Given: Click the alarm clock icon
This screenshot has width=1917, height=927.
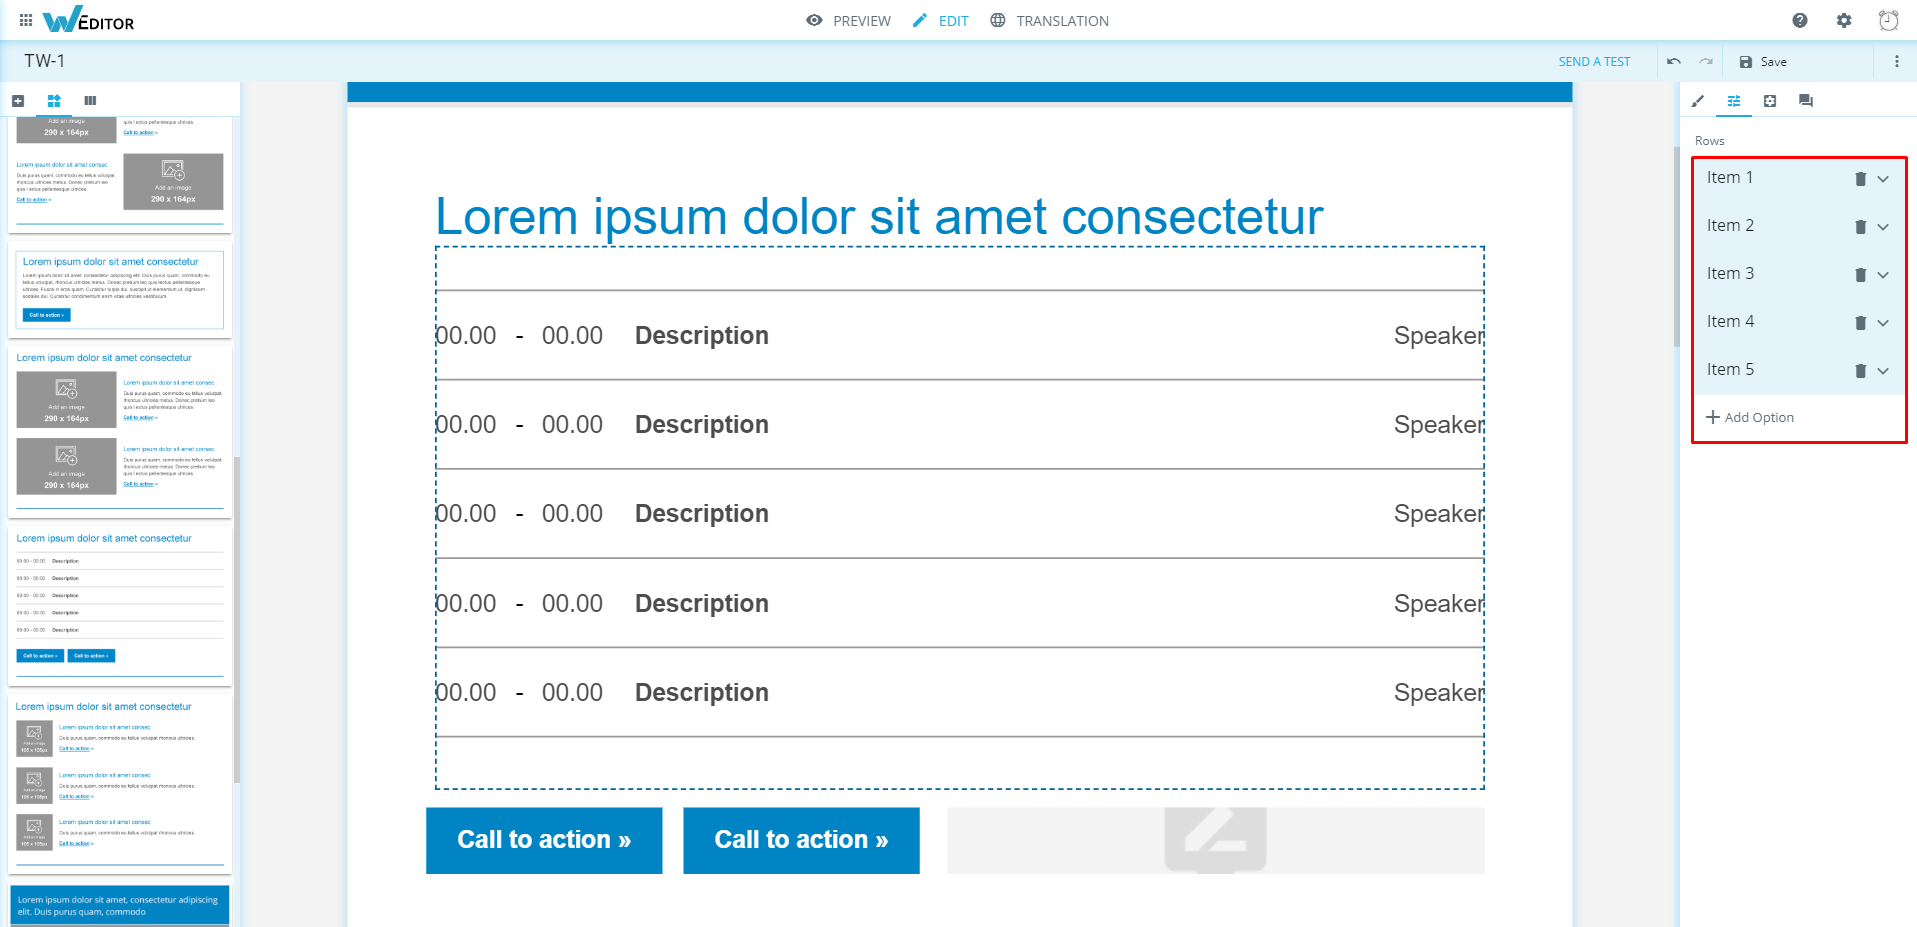Looking at the screenshot, I should click(x=1888, y=20).
